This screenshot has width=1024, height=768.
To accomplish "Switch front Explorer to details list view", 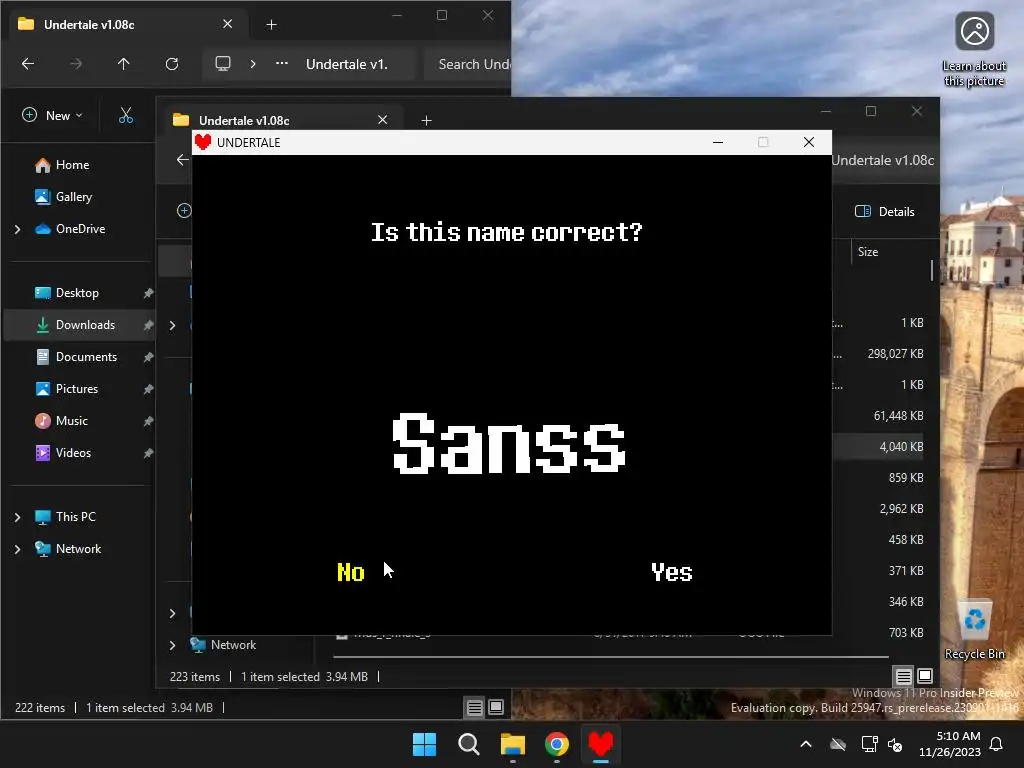I will (903, 677).
